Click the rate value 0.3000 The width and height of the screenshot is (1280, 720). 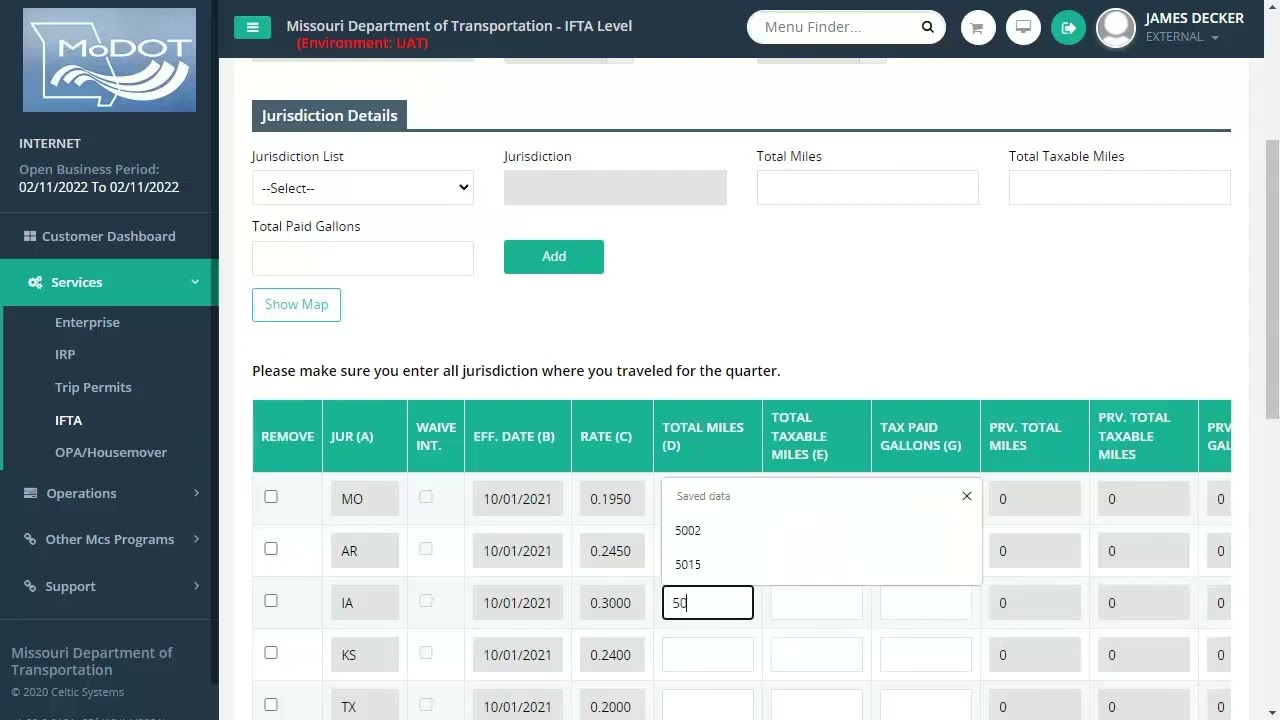tap(611, 603)
